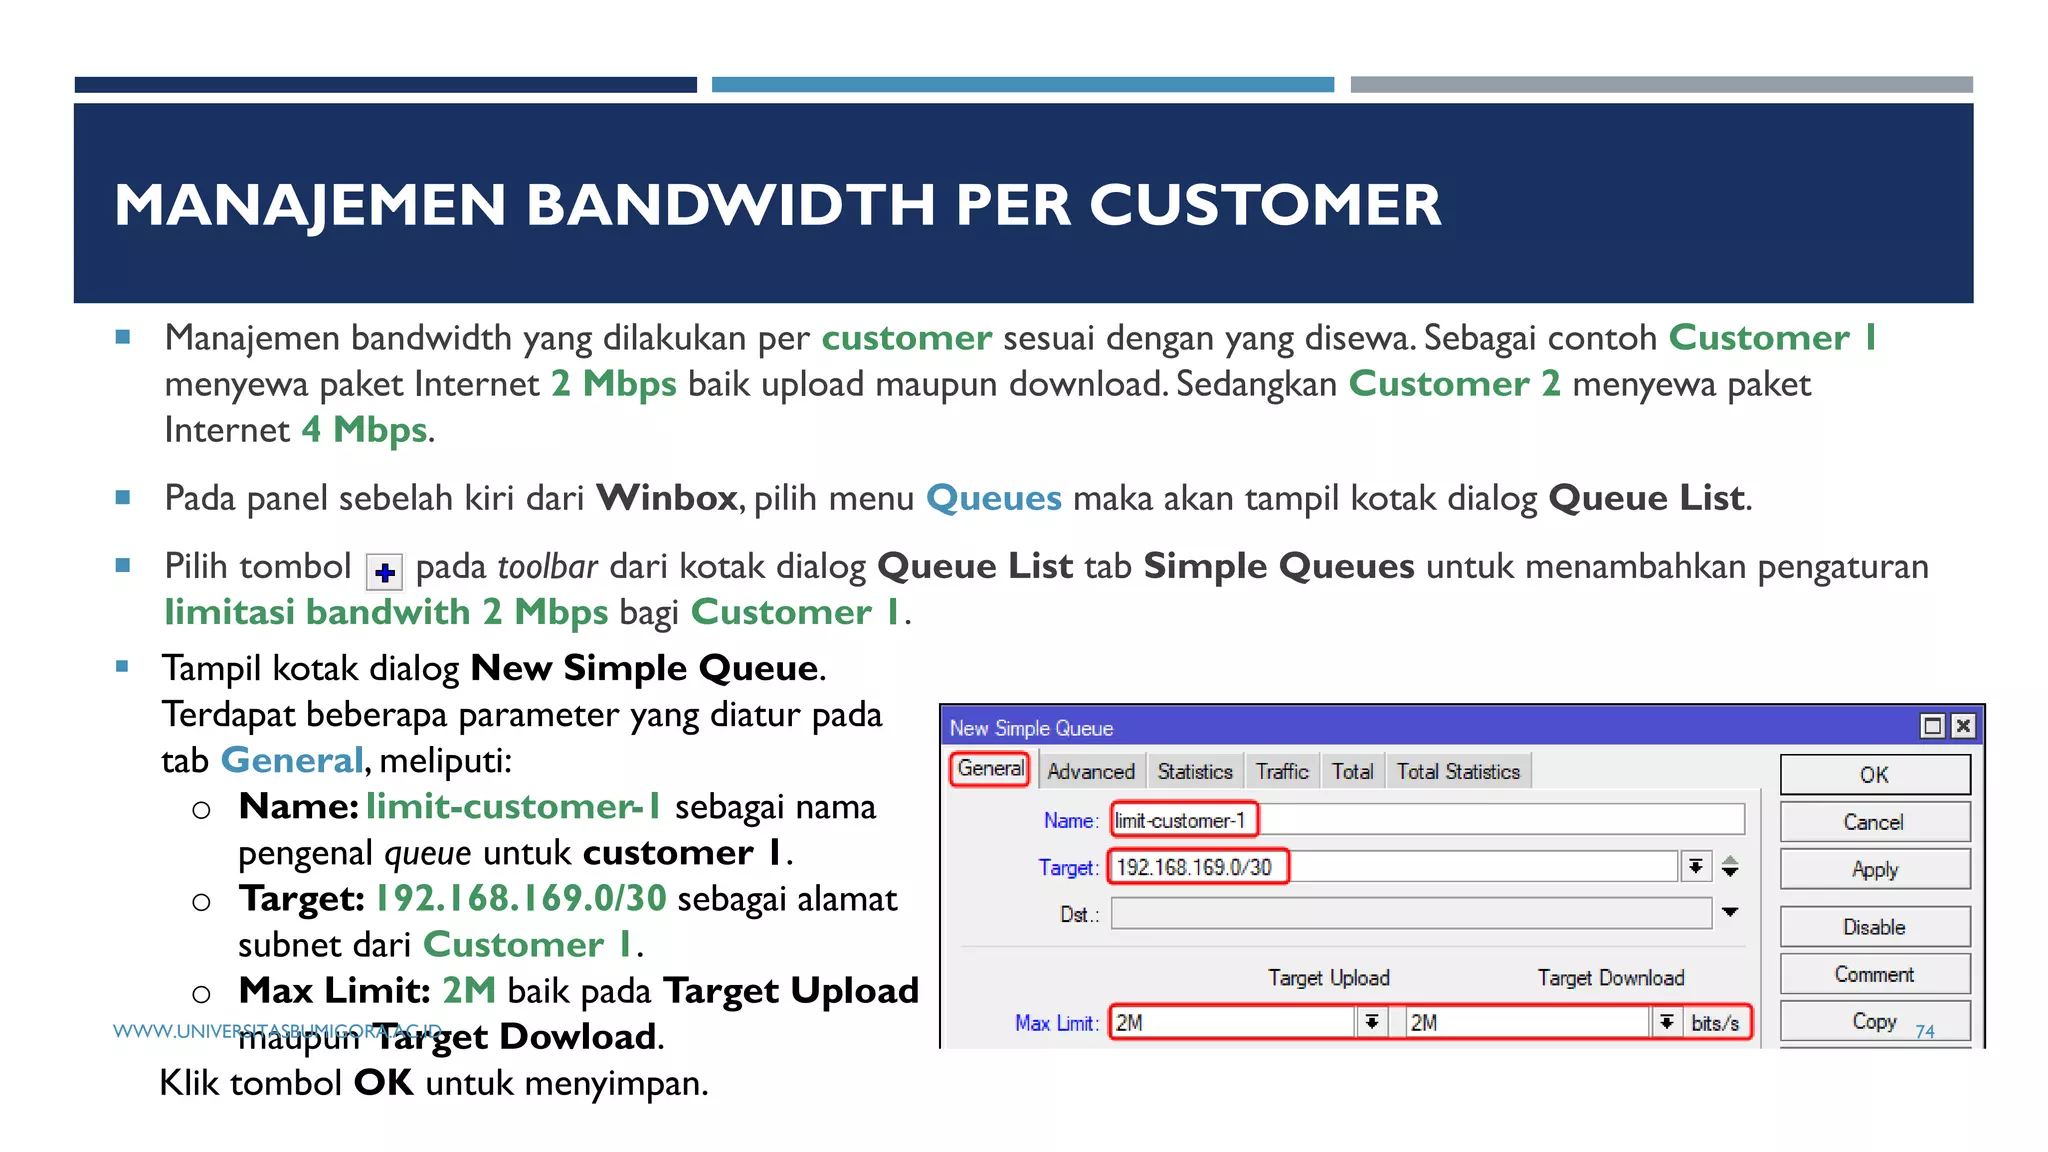Open Target Upload Max Limit dropdown
This screenshot has width=2048, height=1152.
pyautogui.click(x=1372, y=1022)
